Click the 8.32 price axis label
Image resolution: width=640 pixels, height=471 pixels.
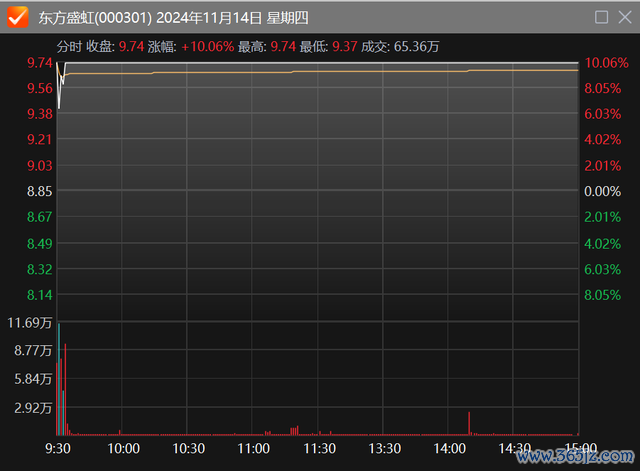(x=40, y=269)
